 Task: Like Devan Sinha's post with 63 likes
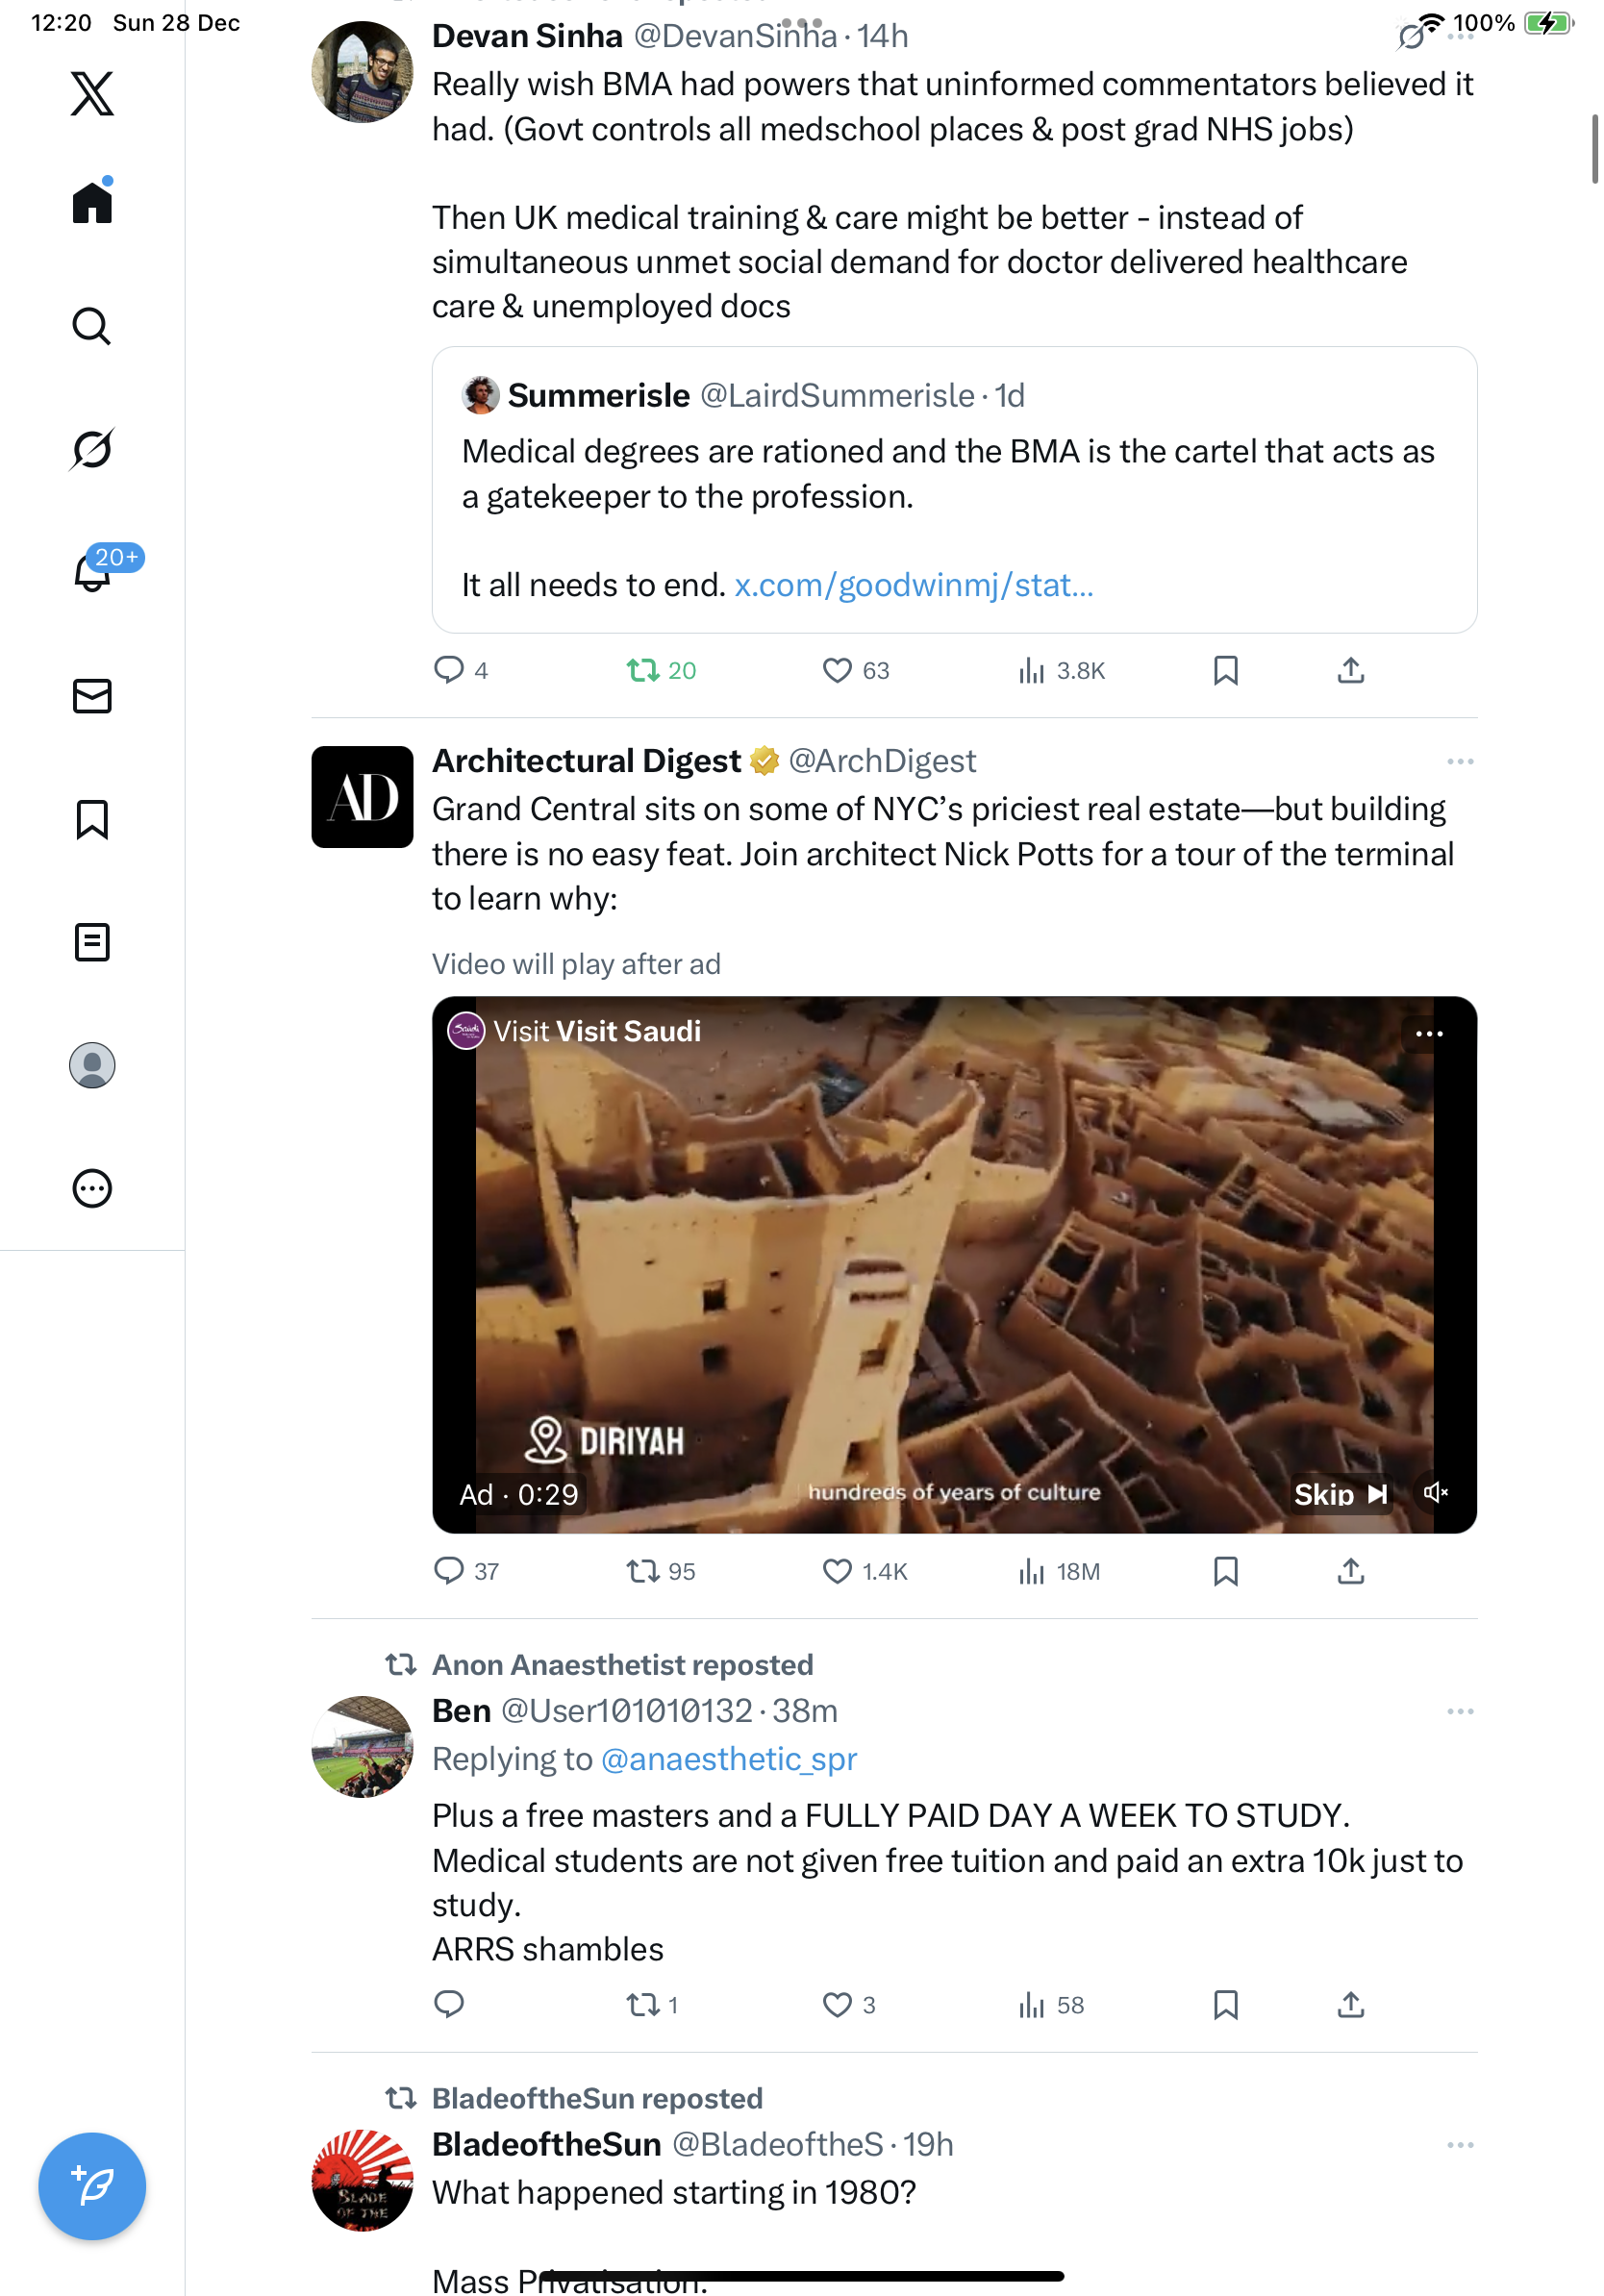point(836,670)
